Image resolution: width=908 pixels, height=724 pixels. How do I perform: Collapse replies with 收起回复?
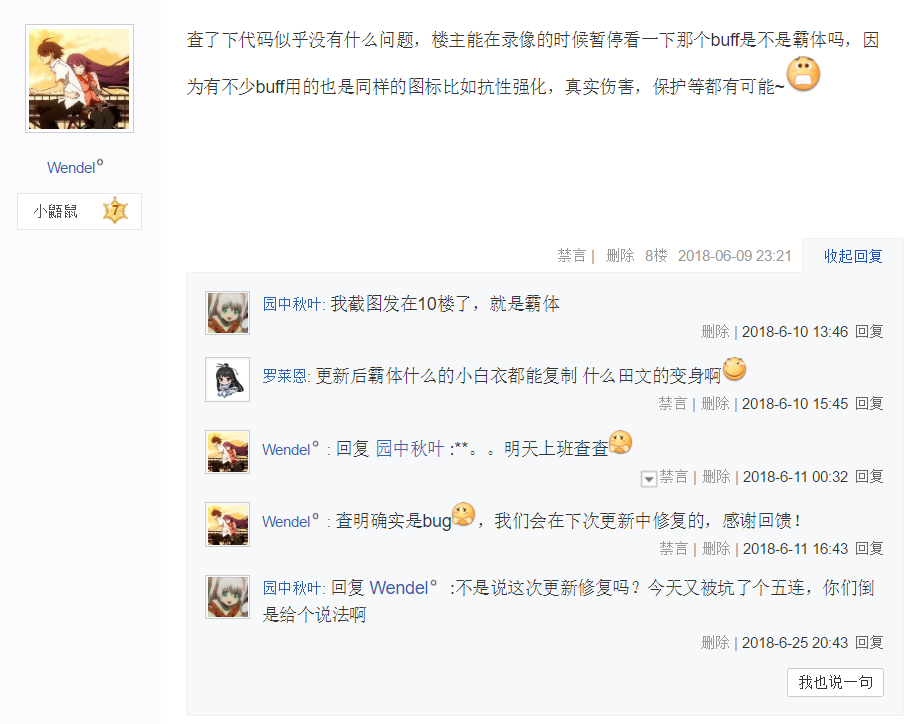coord(853,256)
